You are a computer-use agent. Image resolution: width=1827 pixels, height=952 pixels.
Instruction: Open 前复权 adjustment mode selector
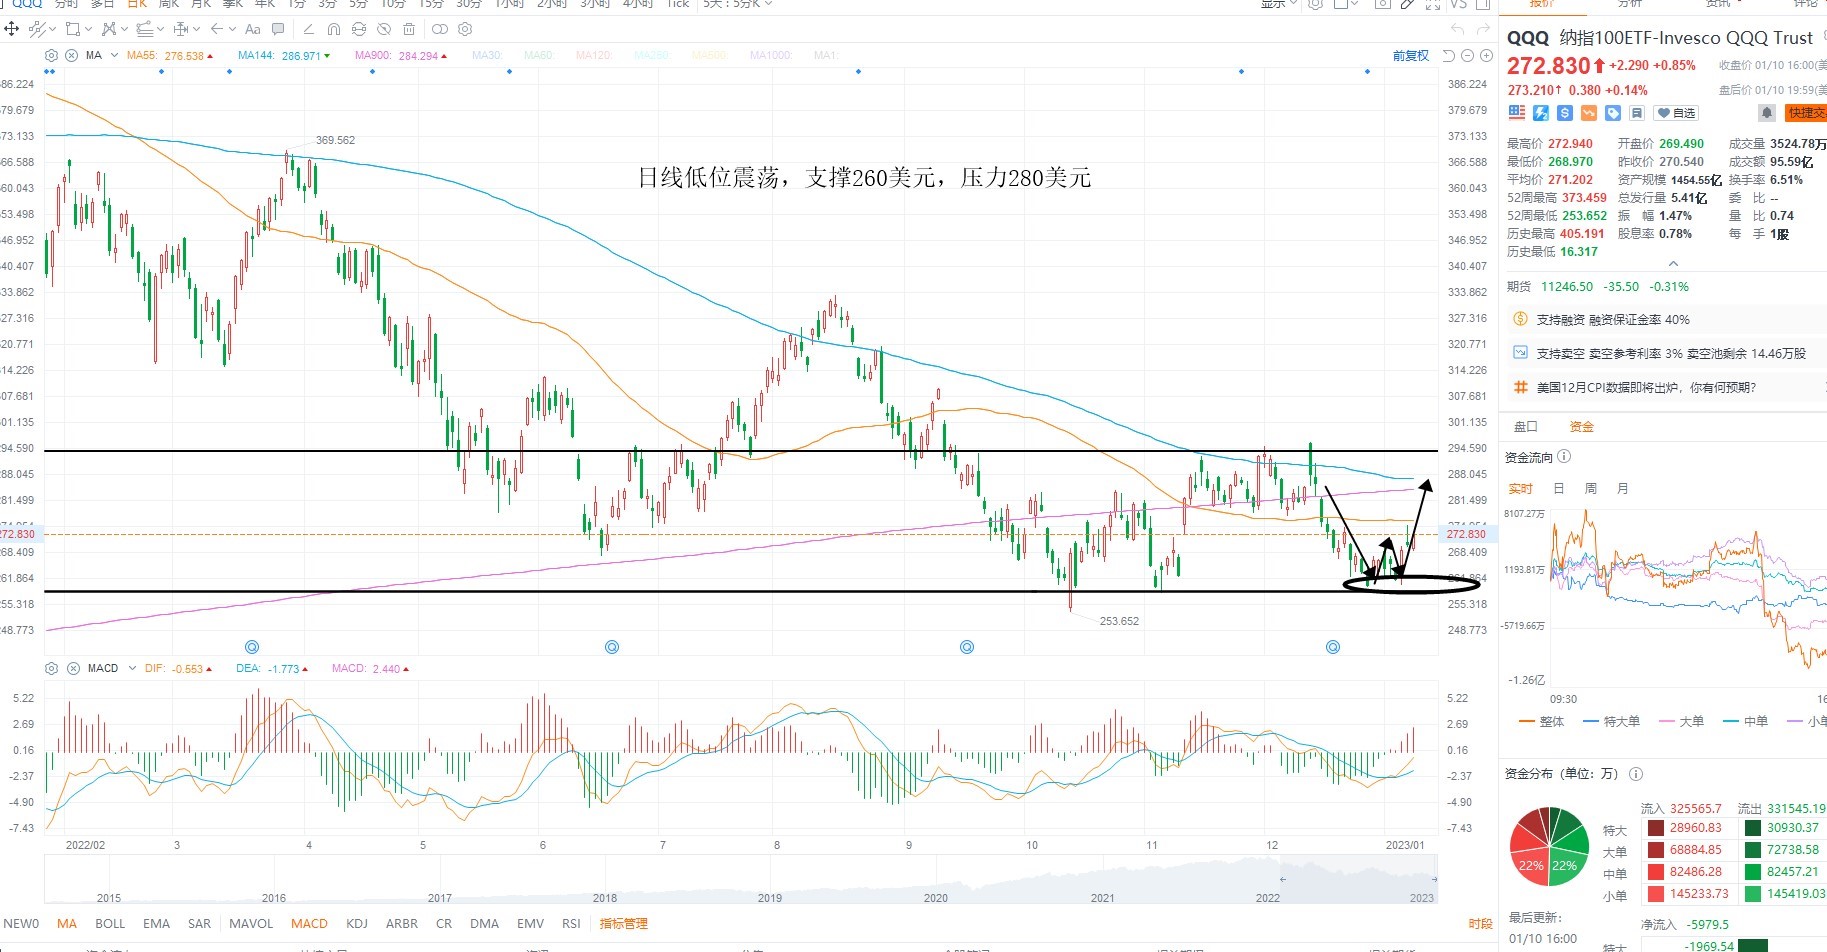pyautogui.click(x=1411, y=56)
